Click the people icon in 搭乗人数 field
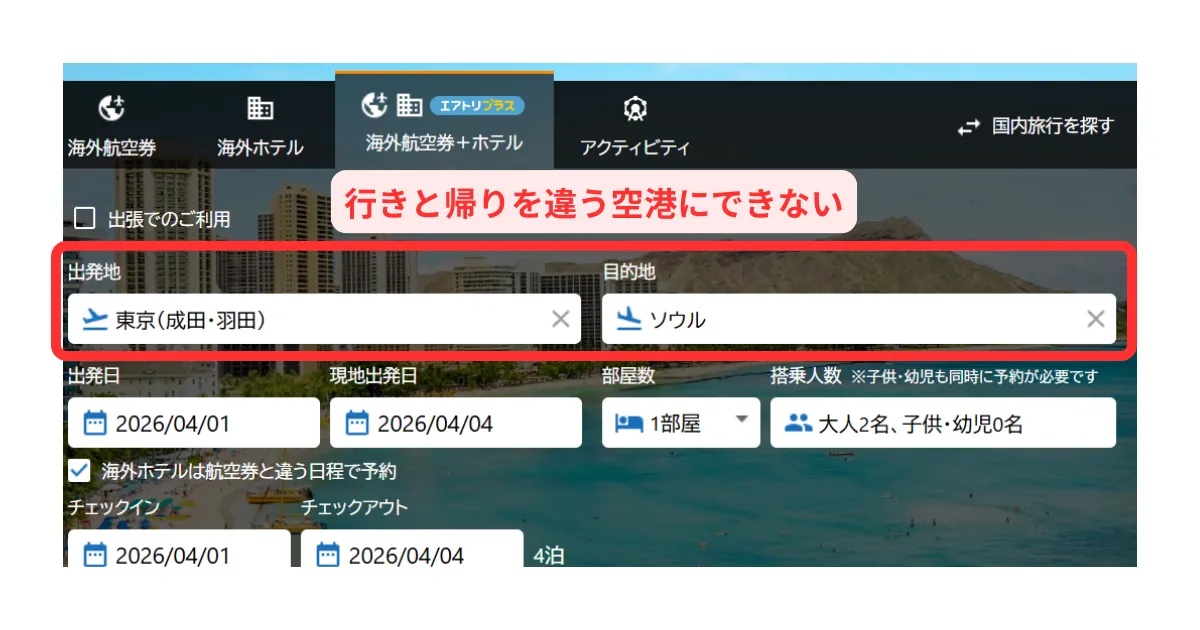This screenshot has width=1200, height=630. coord(798,423)
